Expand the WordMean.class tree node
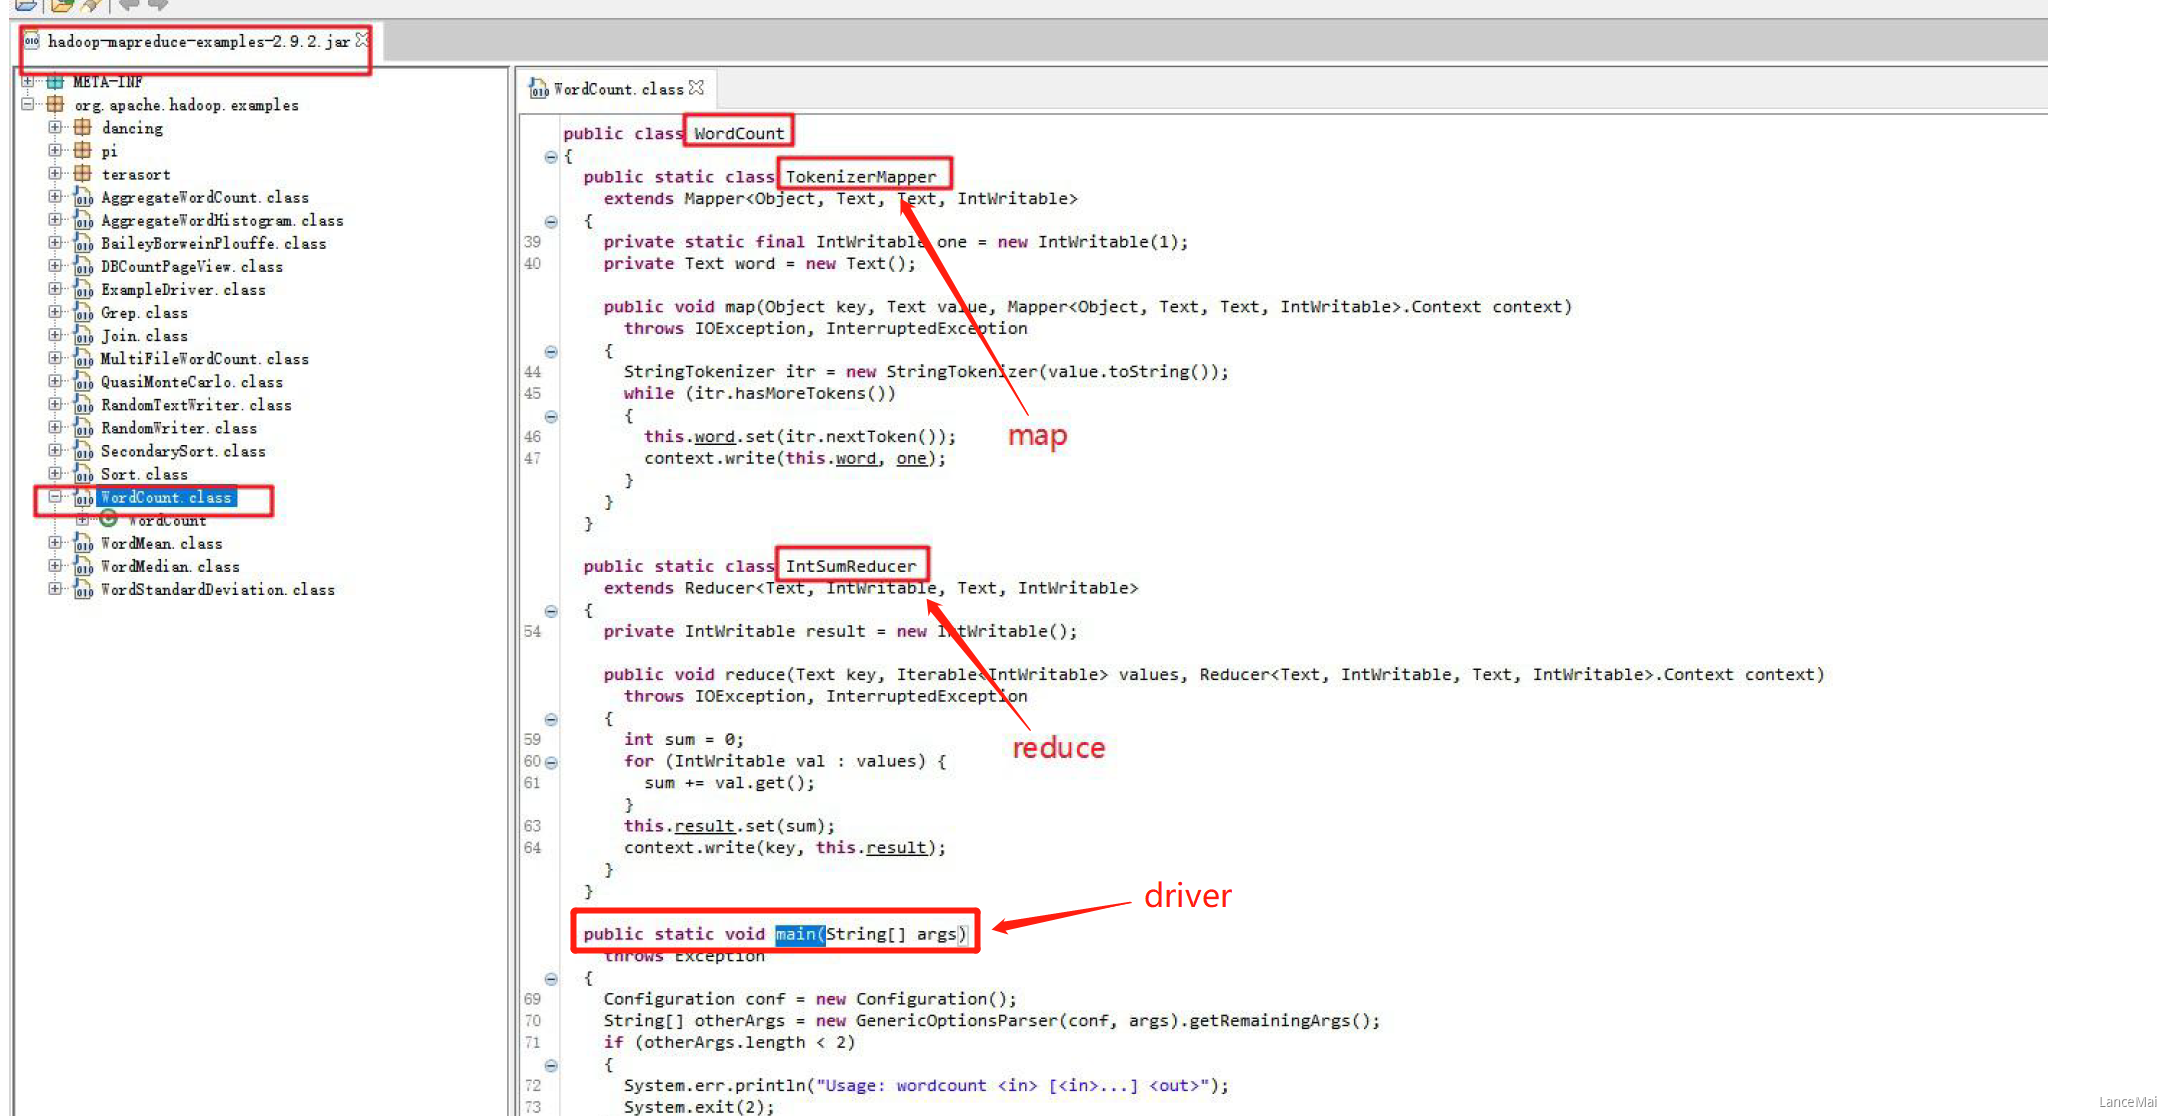Image resolution: width=2166 pixels, height=1116 pixels. (x=55, y=543)
